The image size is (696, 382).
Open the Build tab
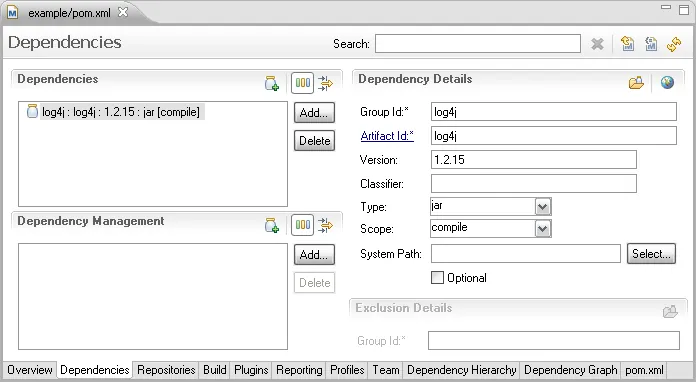[x=215, y=370]
